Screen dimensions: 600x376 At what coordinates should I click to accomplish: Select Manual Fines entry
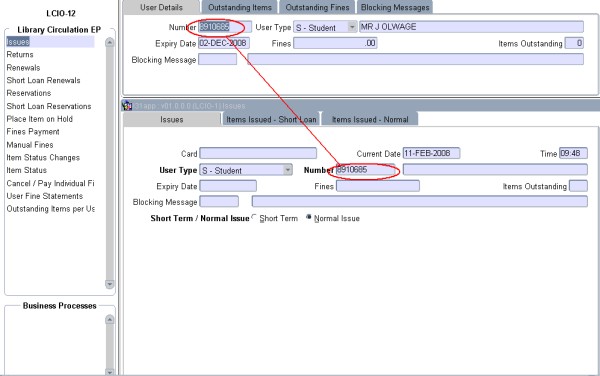point(30,145)
